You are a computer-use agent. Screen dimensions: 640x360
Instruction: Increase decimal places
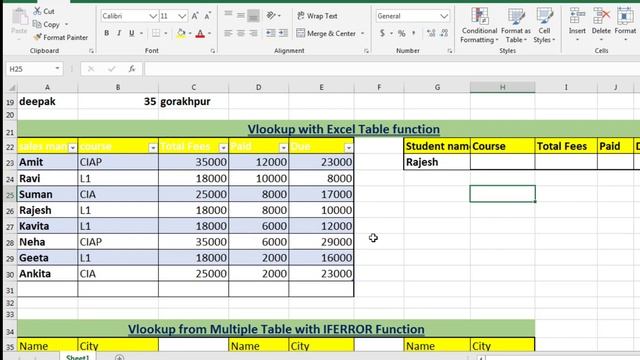[431, 33]
